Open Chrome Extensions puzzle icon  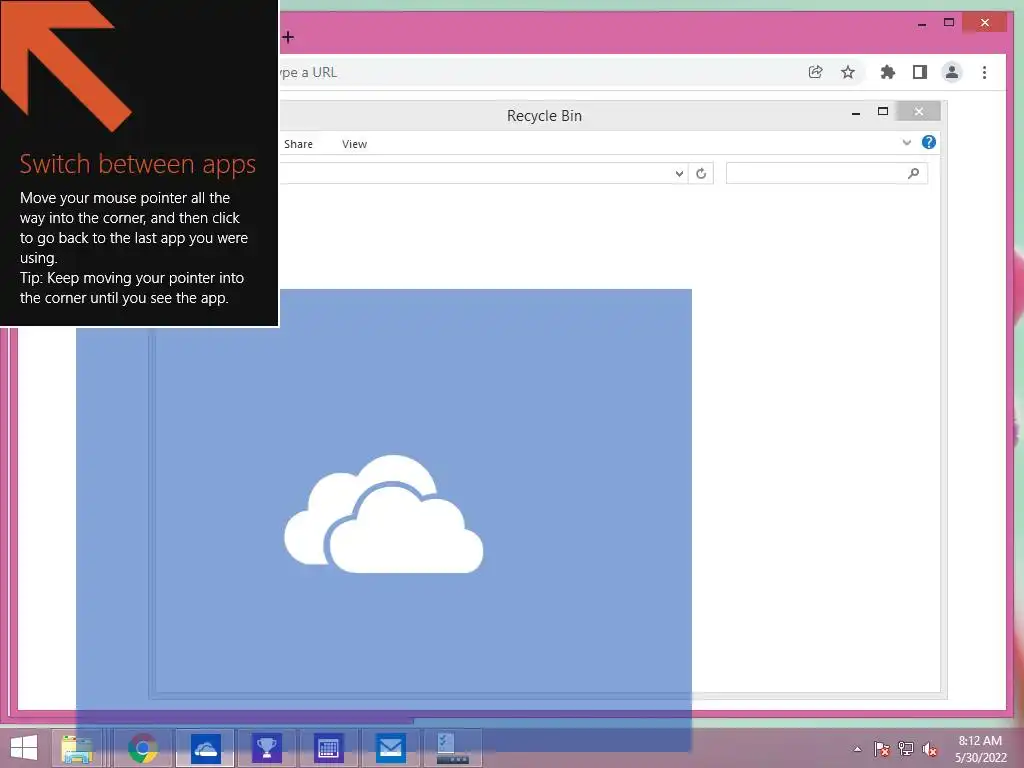(x=888, y=72)
